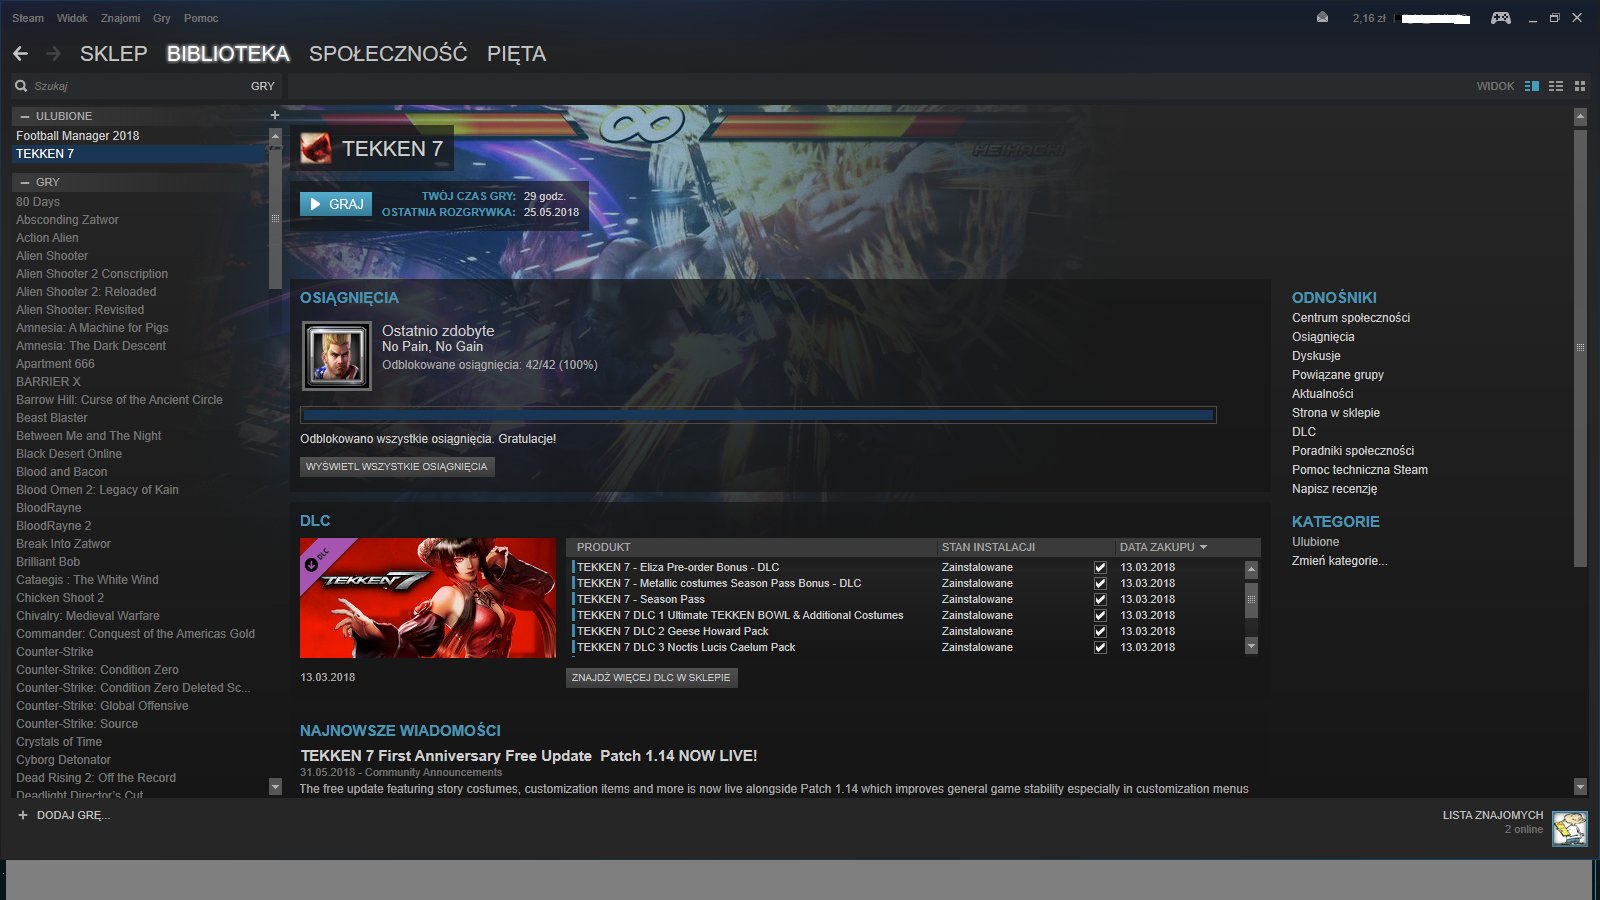
Task: Click Napisz recenzję link
Action: coord(1334,489)
